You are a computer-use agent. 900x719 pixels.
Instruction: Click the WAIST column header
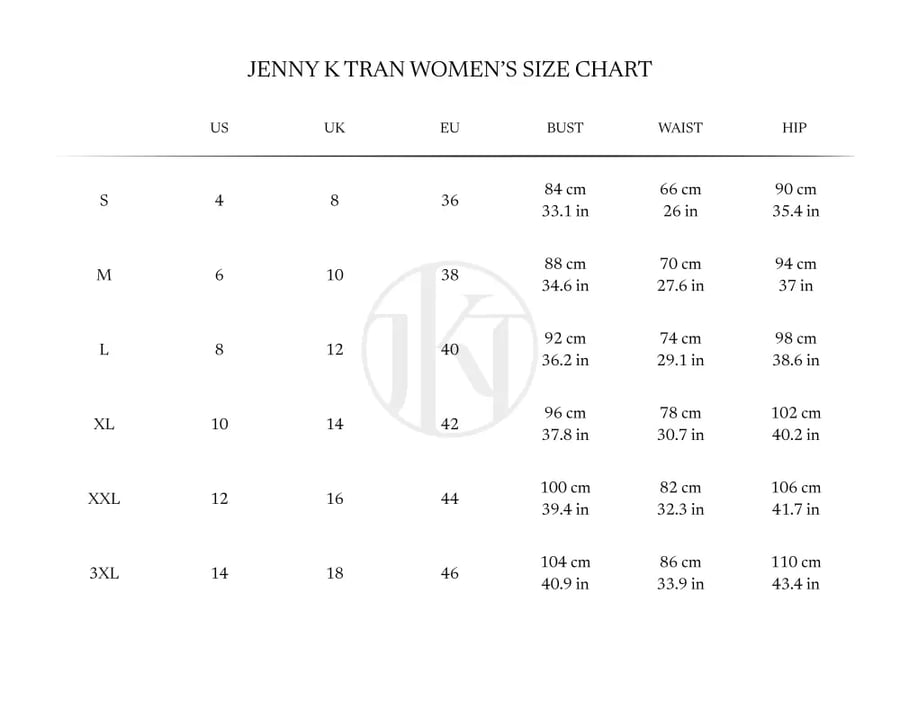pyautogui.click(x=680, y=127)
